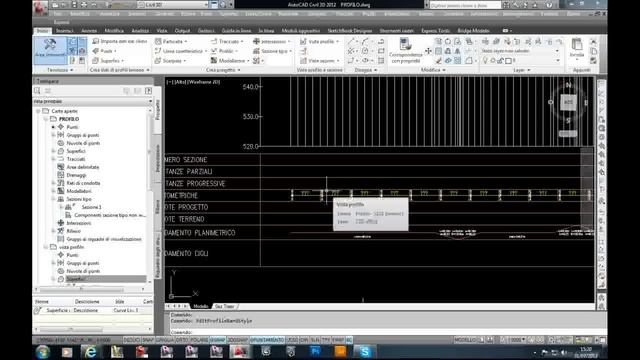This screenshot has width=640, height=360.
Task: Click the Modellatore ribbon tool
Action: [x=230, y=60]
